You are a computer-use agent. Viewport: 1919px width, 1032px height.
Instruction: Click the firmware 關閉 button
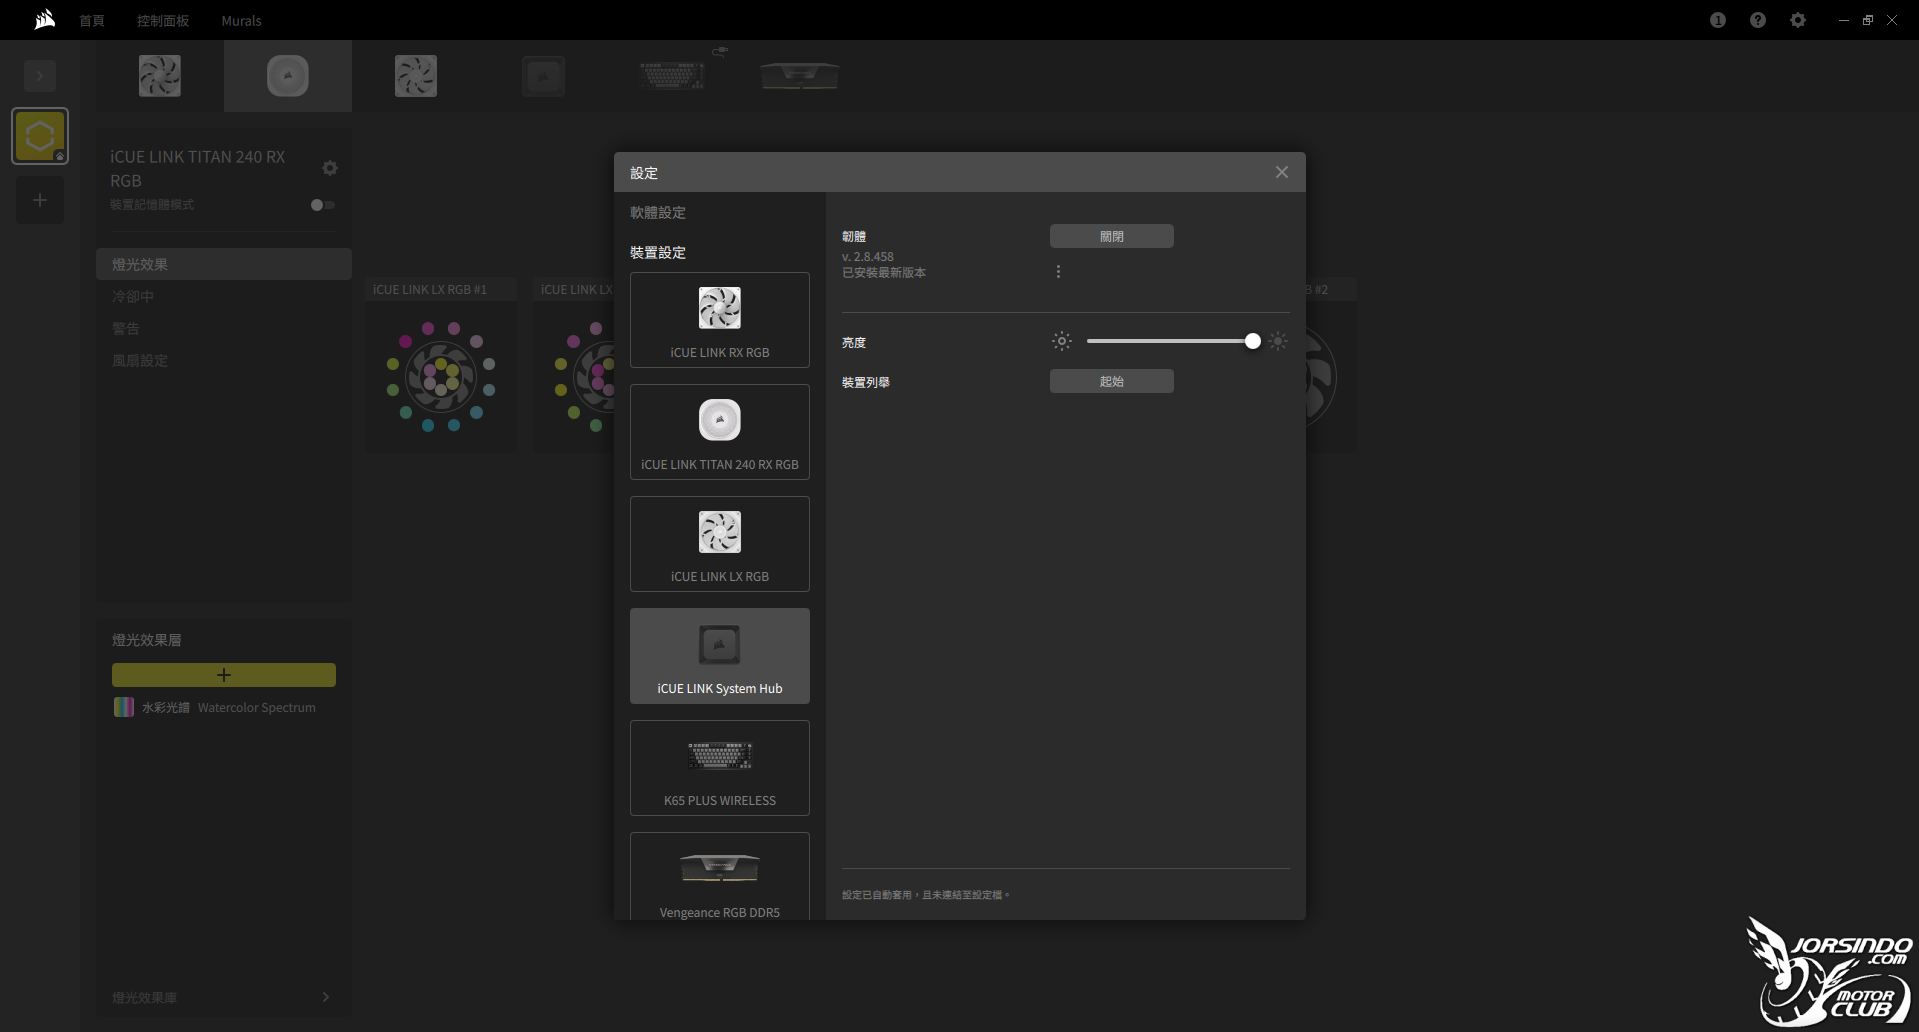click(1112, 236)
